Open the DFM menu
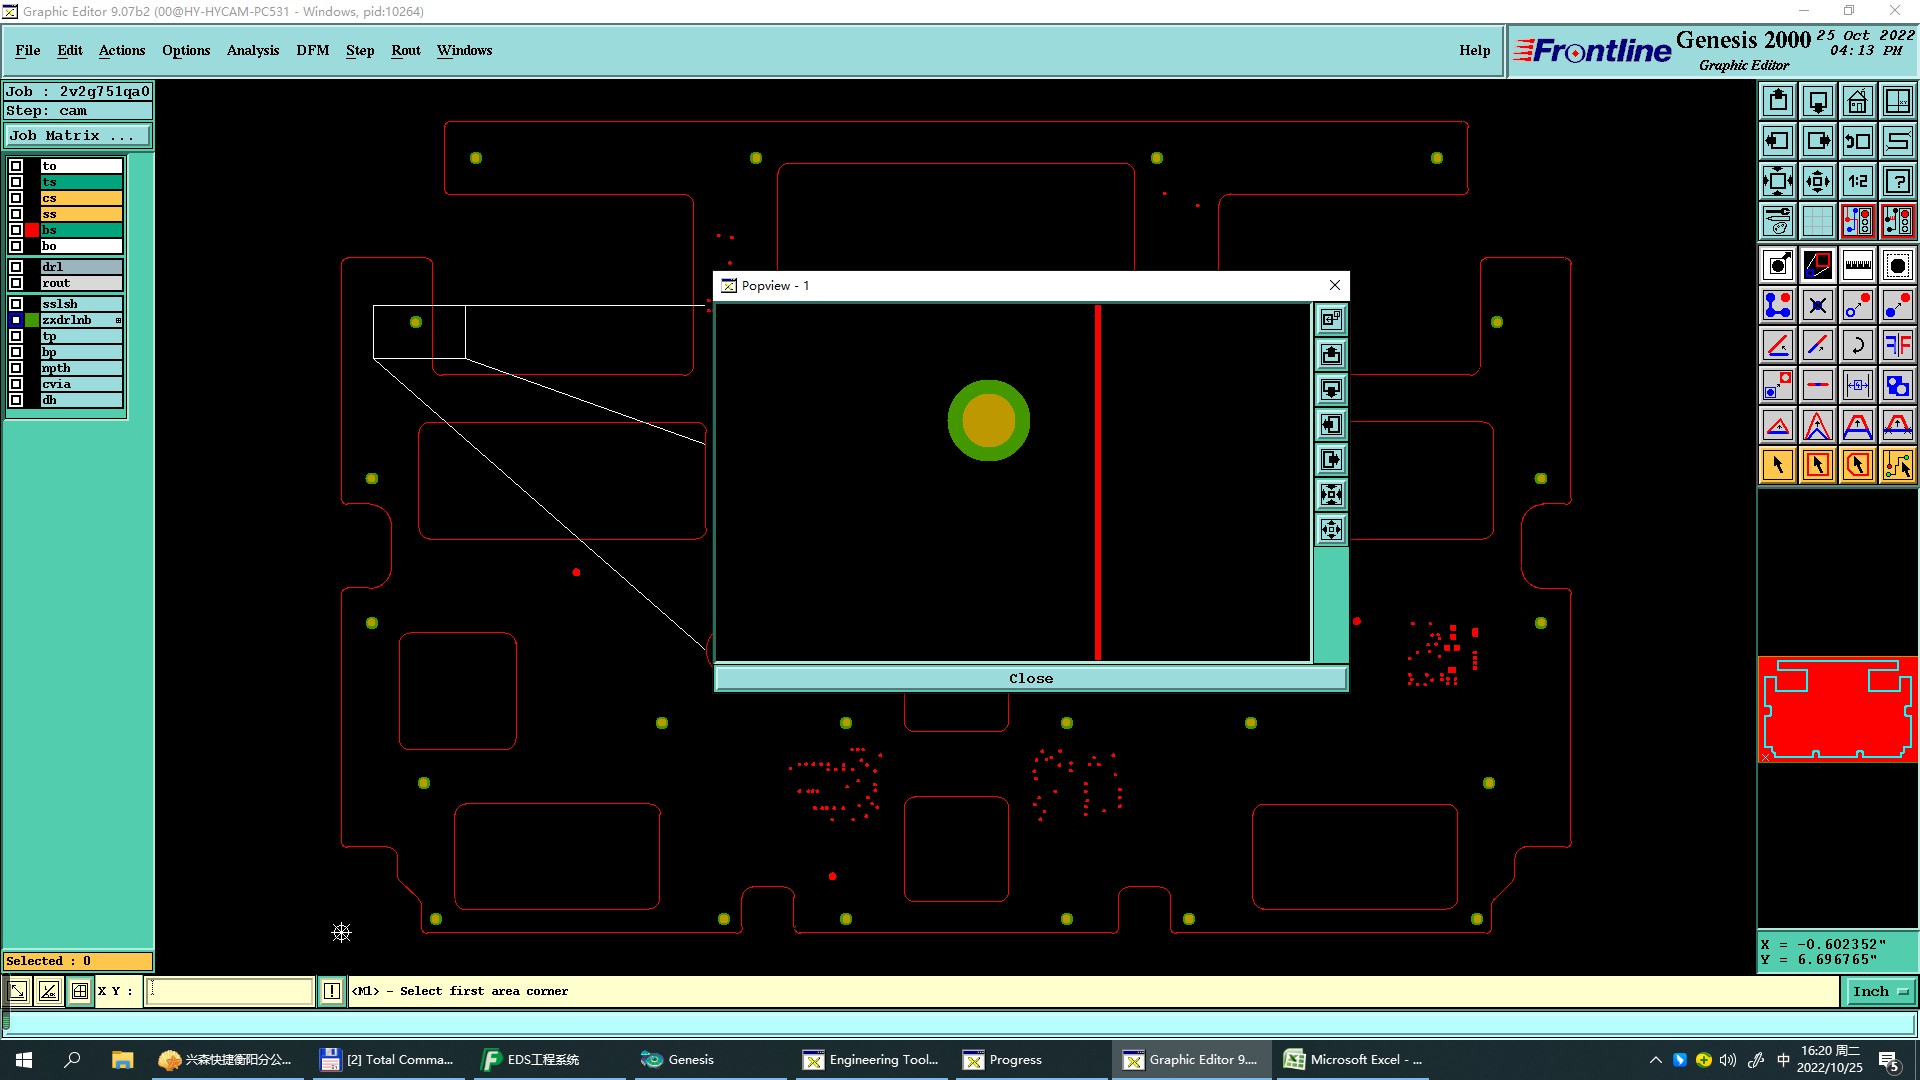 pyautogui.click(x=312, y=50)
